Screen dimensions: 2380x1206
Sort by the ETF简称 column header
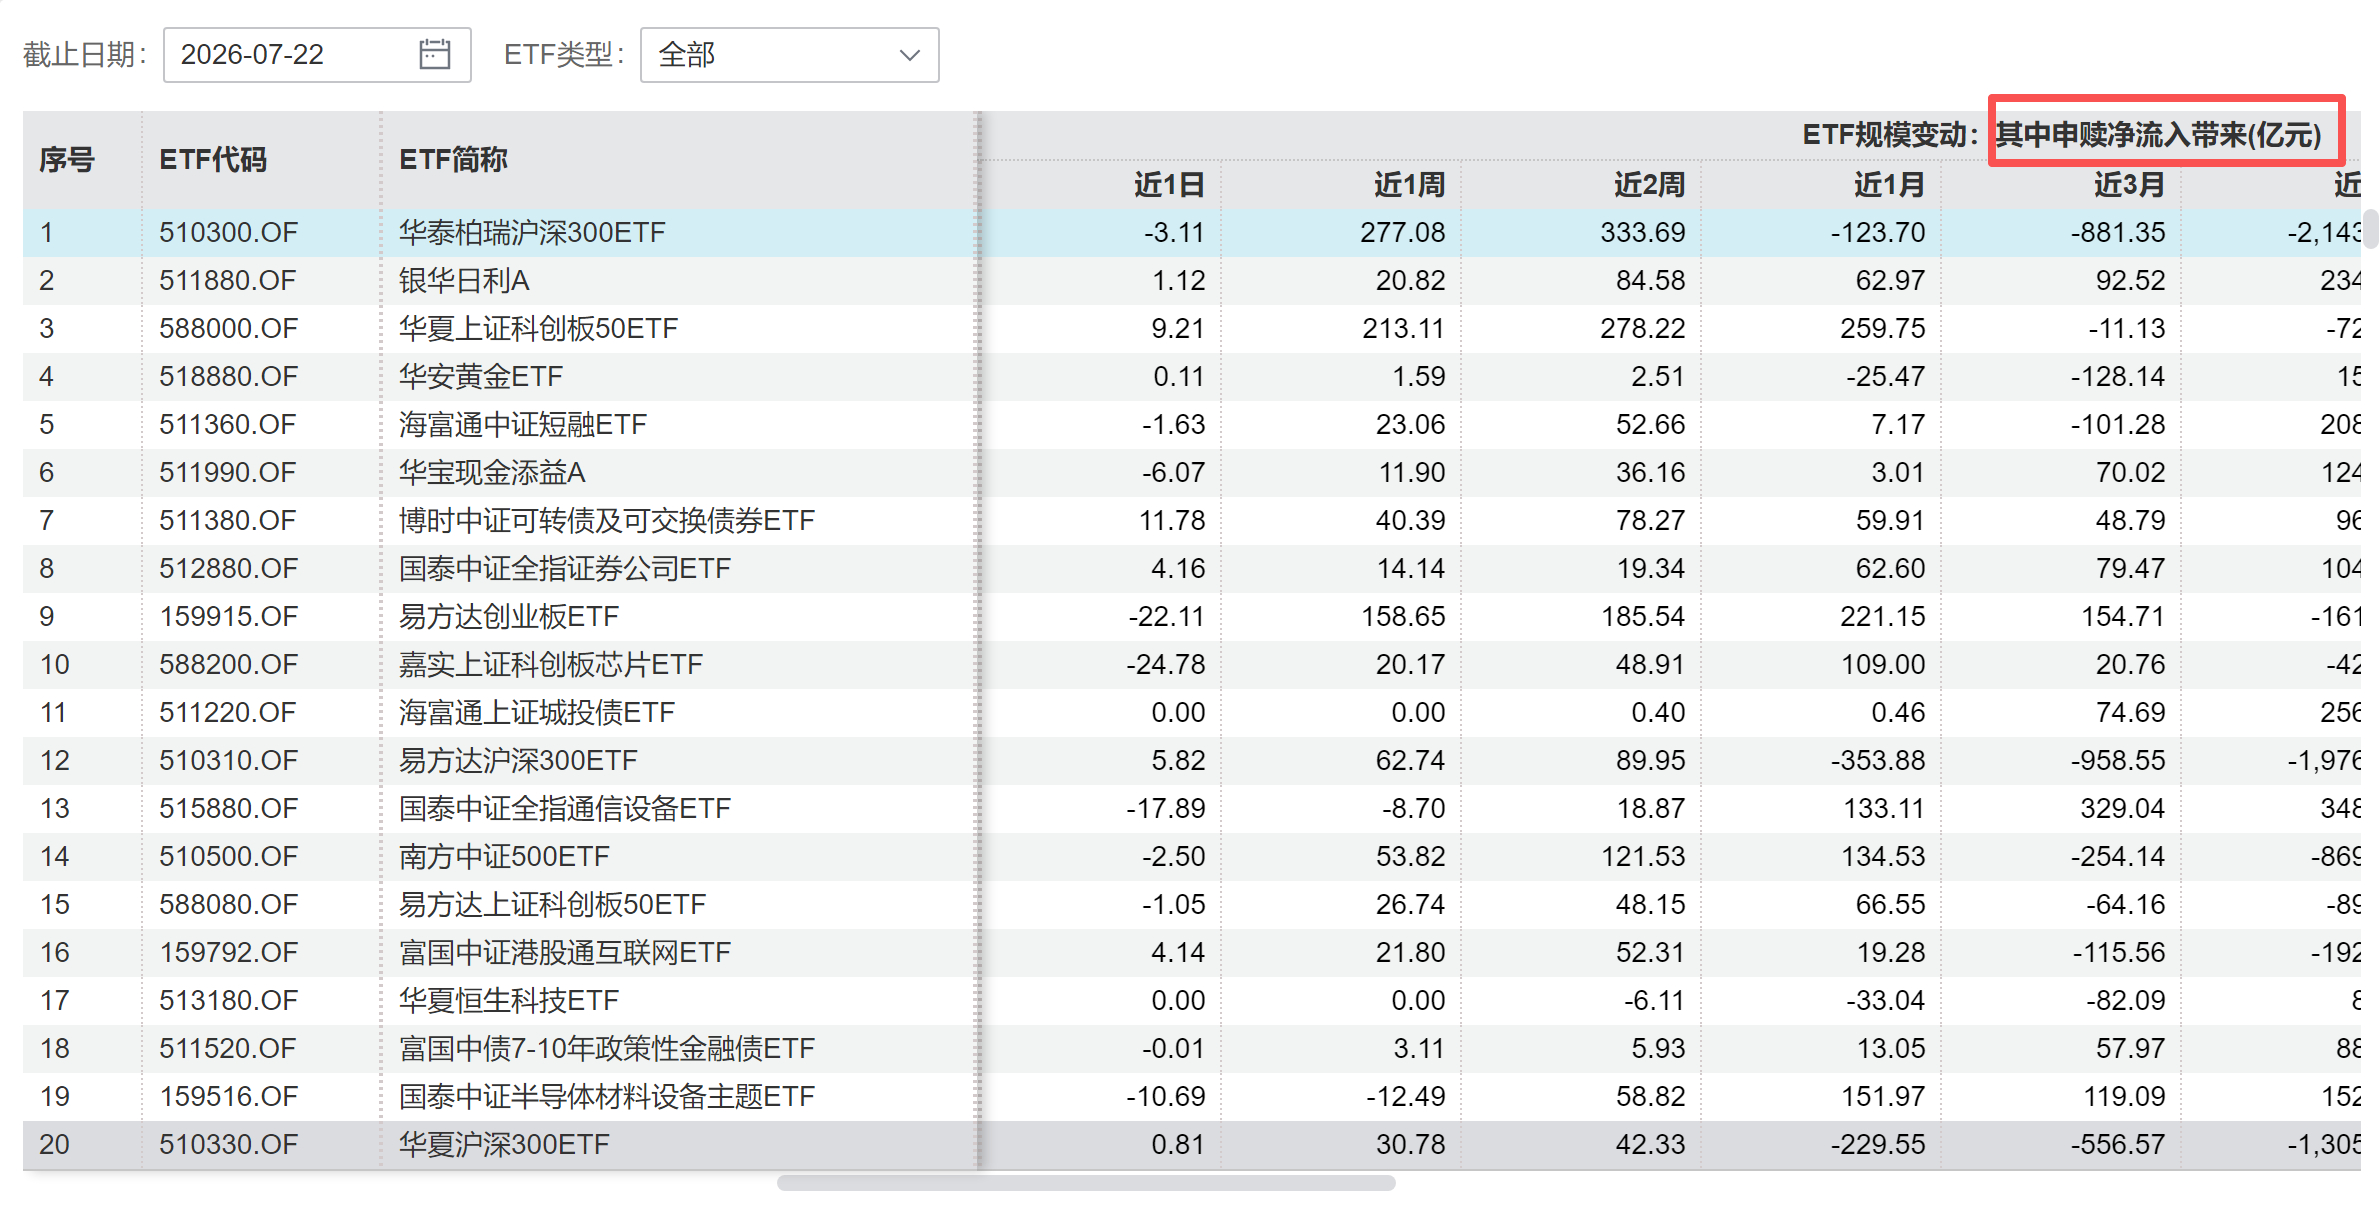[x=453, y=160]
